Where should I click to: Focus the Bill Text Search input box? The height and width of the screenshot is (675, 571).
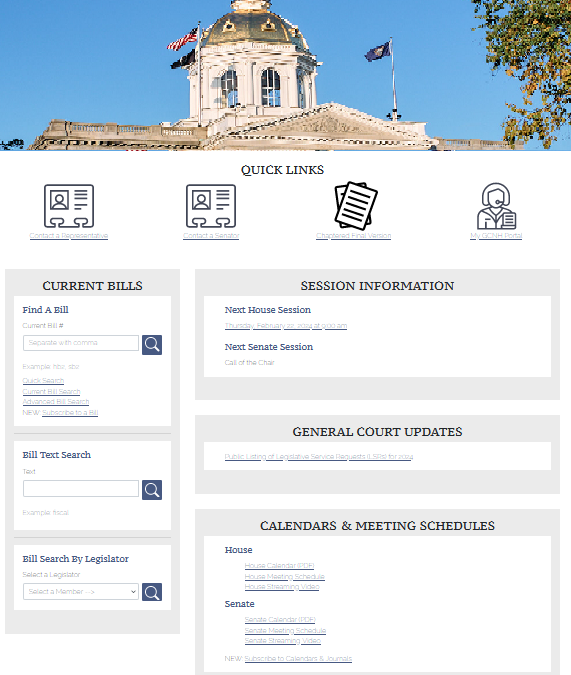(x=81, y=489)
